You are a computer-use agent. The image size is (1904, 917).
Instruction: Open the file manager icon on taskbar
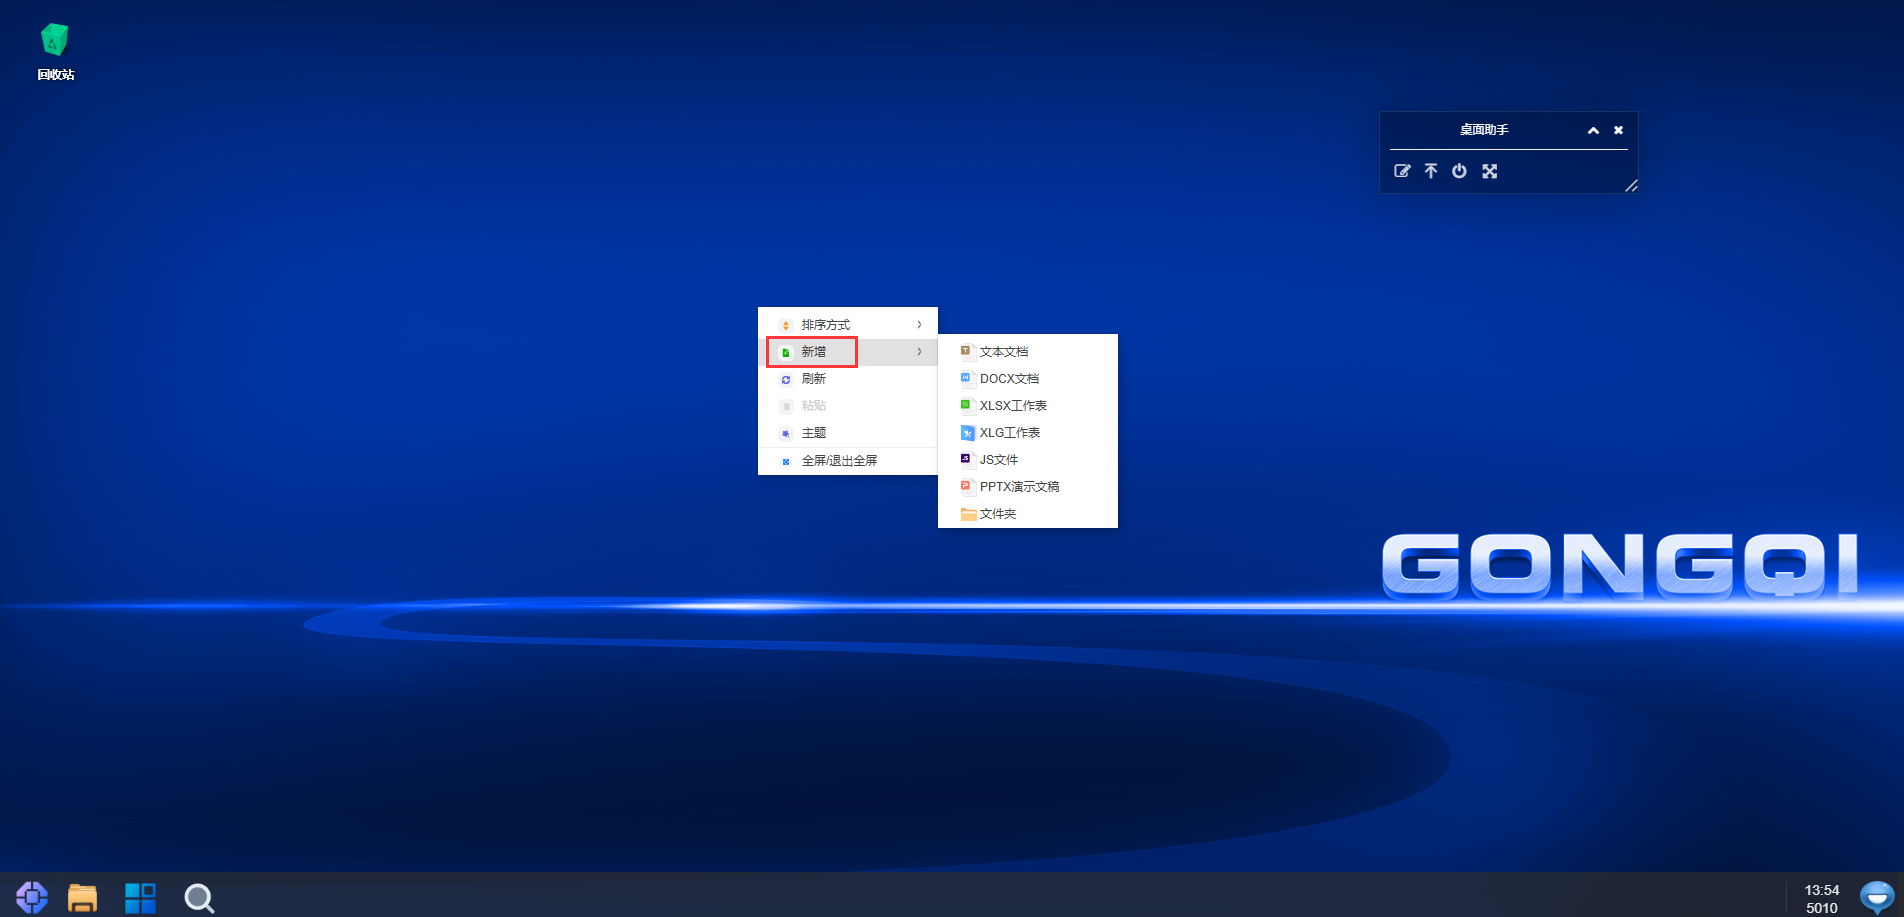pos(82,898)
